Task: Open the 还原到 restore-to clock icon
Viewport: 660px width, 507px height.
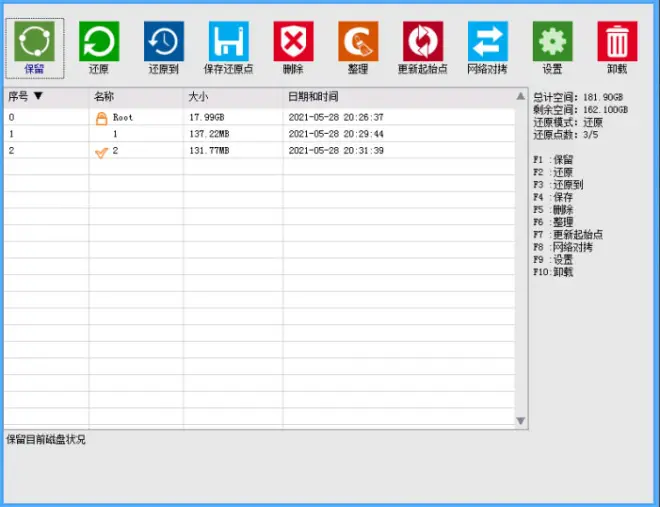Action: 164,41
